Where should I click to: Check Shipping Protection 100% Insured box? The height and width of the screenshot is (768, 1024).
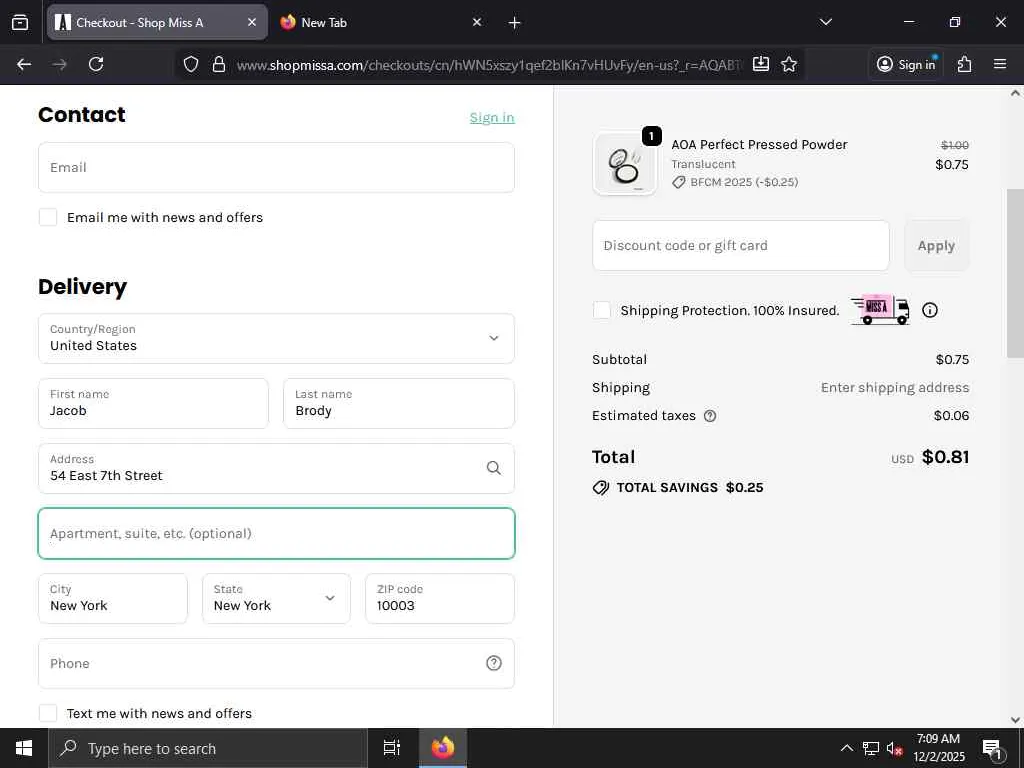601,310
